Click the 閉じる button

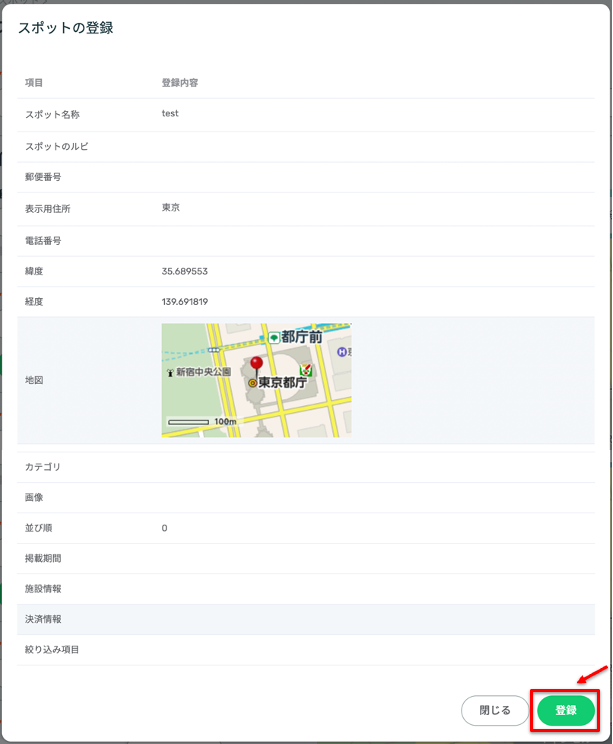(x=495, y=710)
